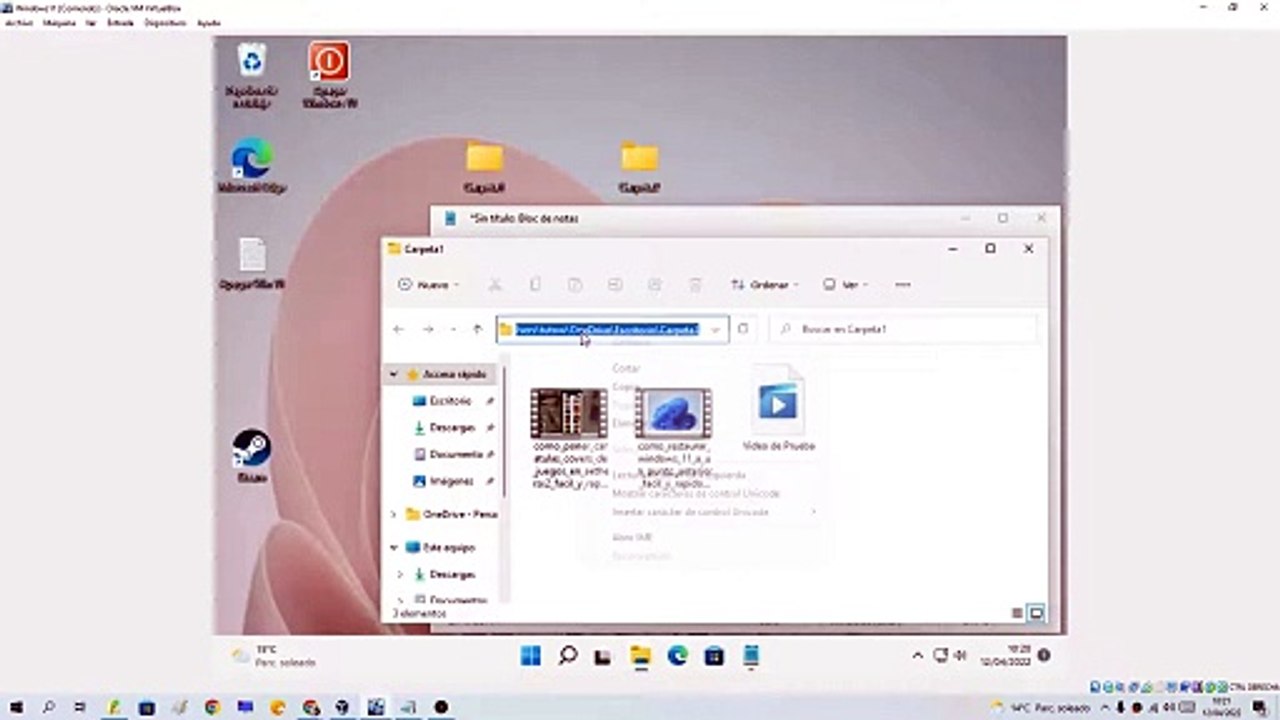Select the como_restaurar_windows_11 video thumbnail
1280x720 pixels.
673,413
